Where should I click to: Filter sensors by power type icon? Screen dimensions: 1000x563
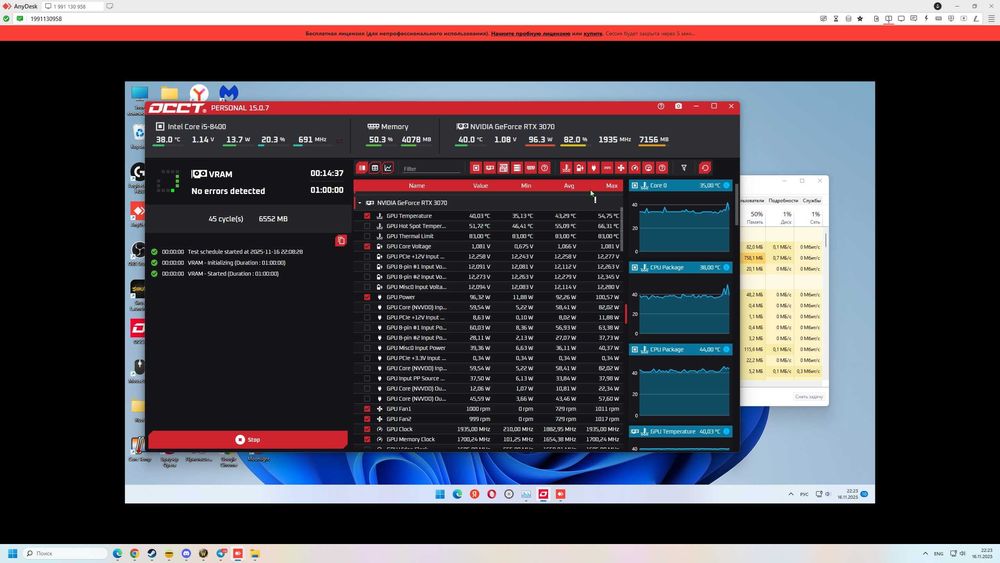tap(593, 168)
